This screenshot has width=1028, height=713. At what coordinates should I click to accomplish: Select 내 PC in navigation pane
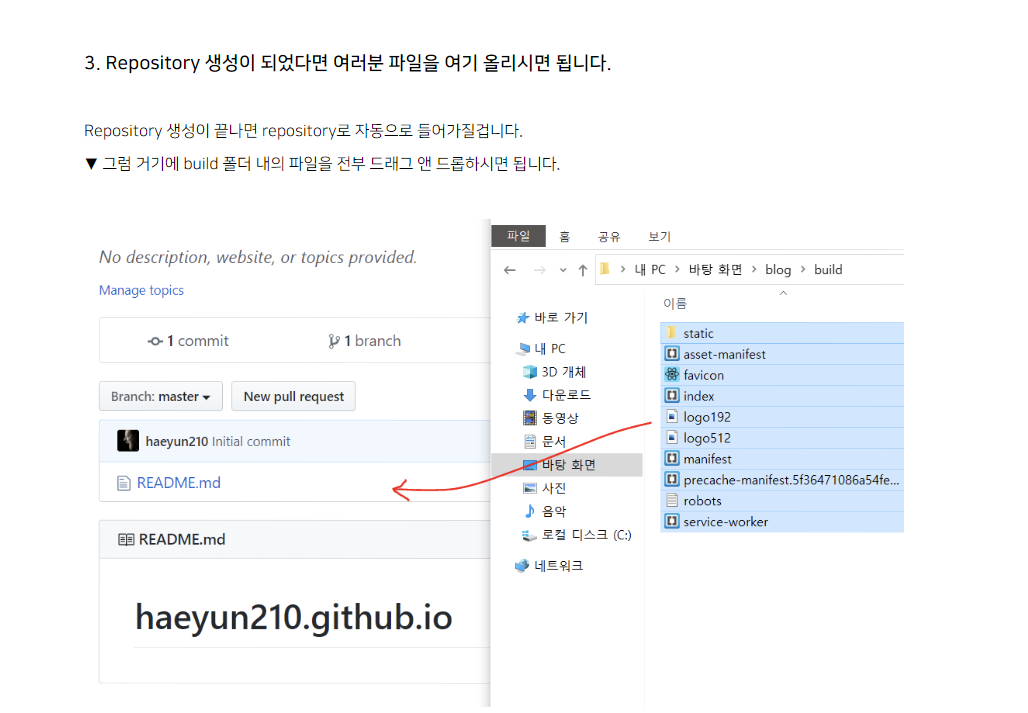542,349
